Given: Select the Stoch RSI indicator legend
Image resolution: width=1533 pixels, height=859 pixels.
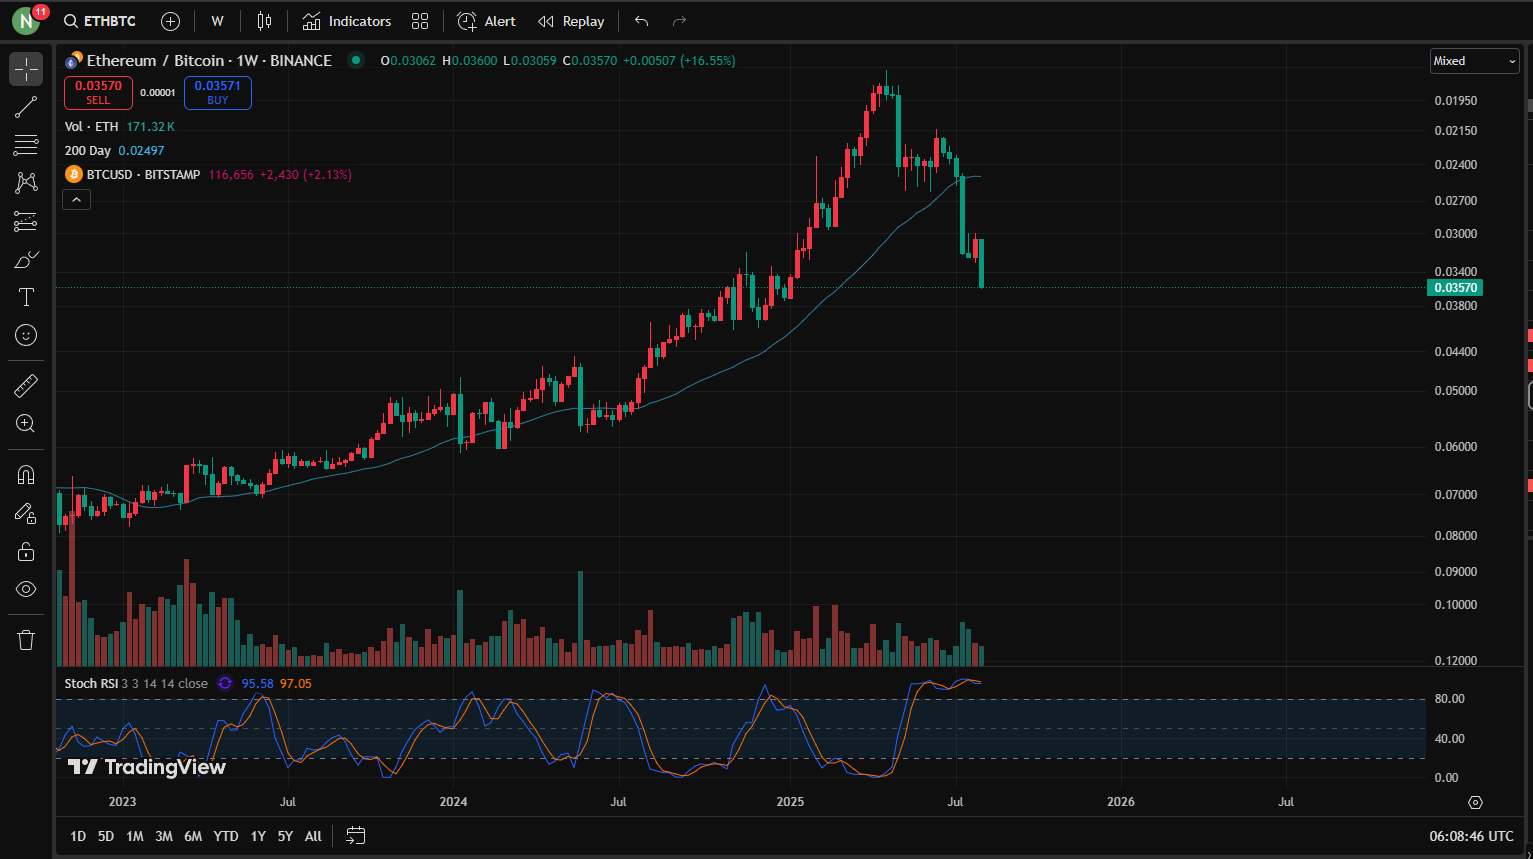Looking at the screenshot, I should [91, 683].
